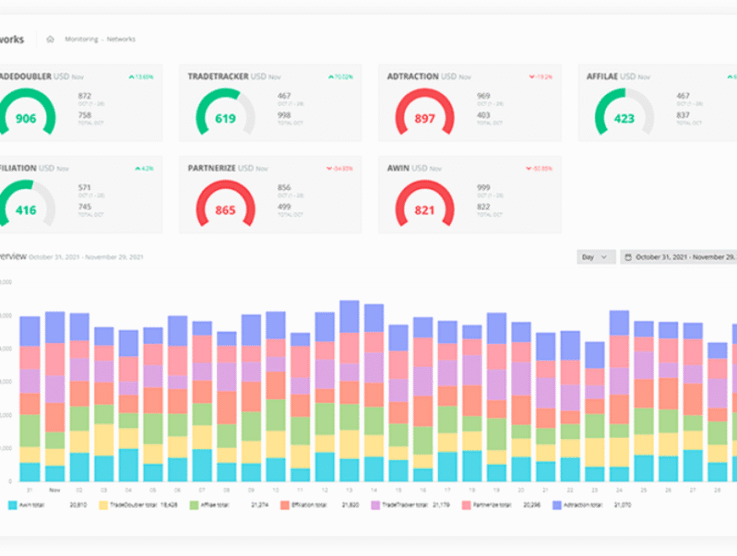Screen dimensions: 737x556
Task: Click the 969 Oct value in Adtraction card
Action: point(484,96)
